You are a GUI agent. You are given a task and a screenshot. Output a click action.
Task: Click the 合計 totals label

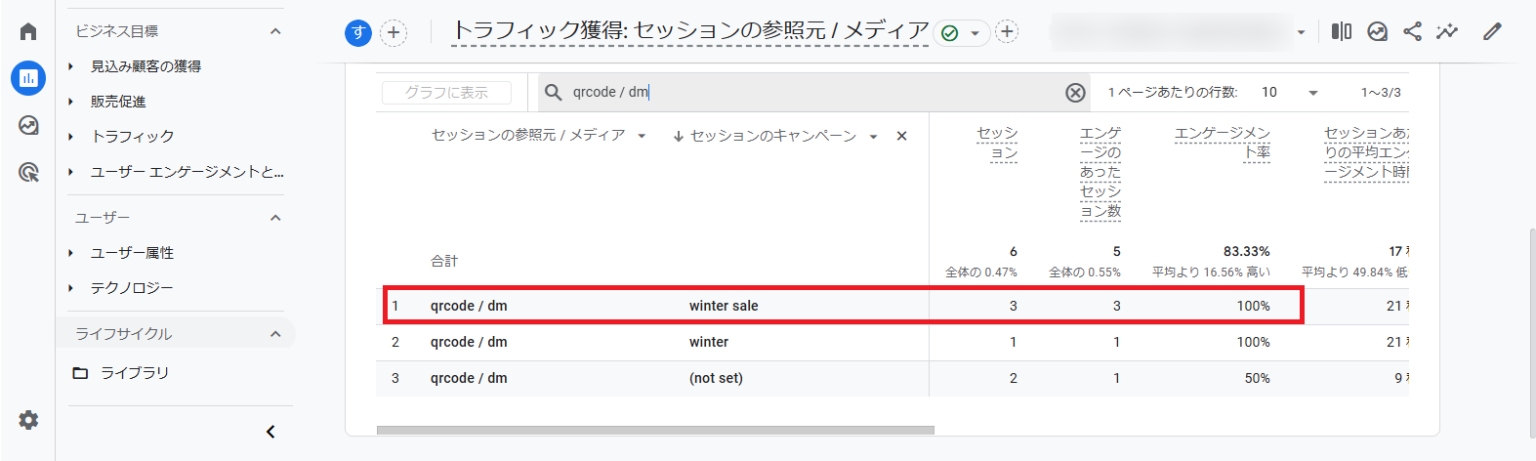[x=444, y=261]
